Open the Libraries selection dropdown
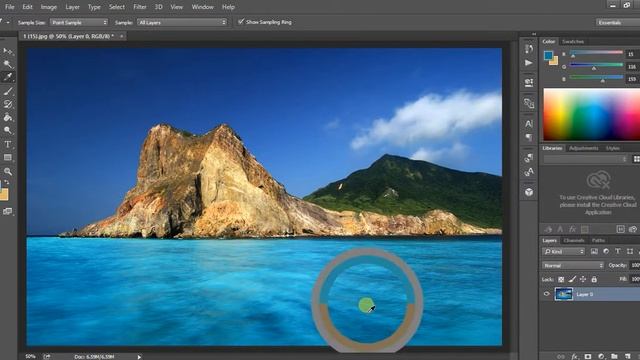The image size is (640, 360). 585,159
